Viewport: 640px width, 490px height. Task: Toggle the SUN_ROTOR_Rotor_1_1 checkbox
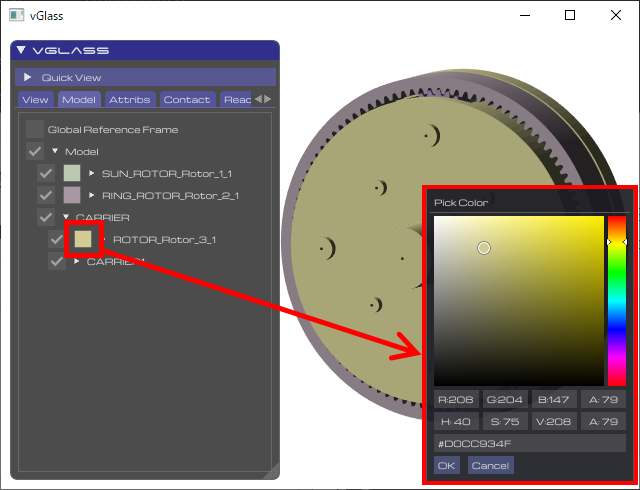pyautogui.click(x=46, y=173)
